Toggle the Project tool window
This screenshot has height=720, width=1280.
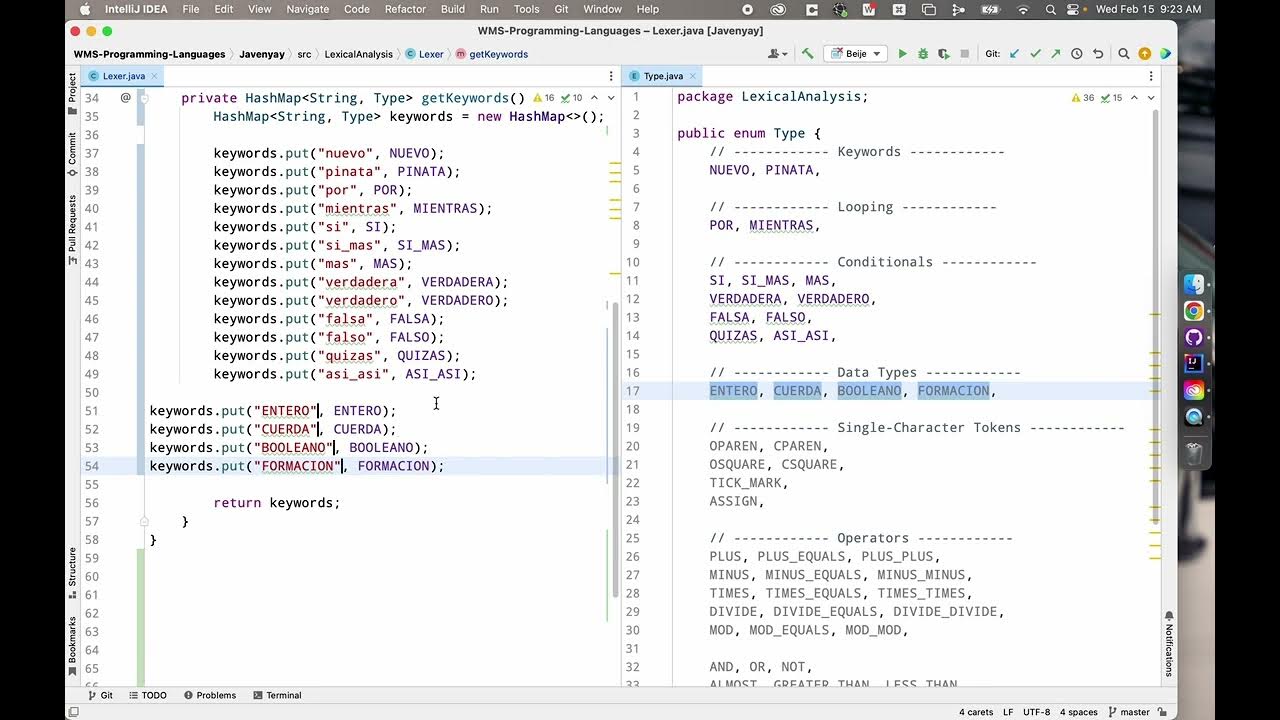(72, 88)
